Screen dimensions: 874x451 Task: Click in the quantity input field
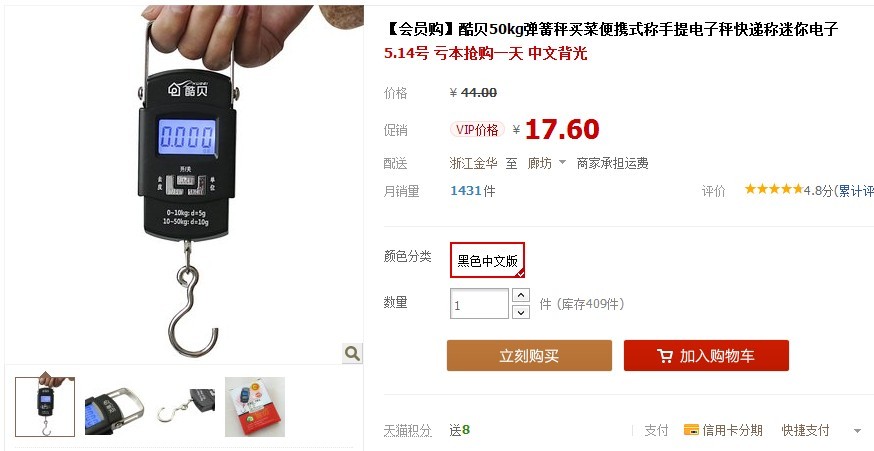point(479,304)
